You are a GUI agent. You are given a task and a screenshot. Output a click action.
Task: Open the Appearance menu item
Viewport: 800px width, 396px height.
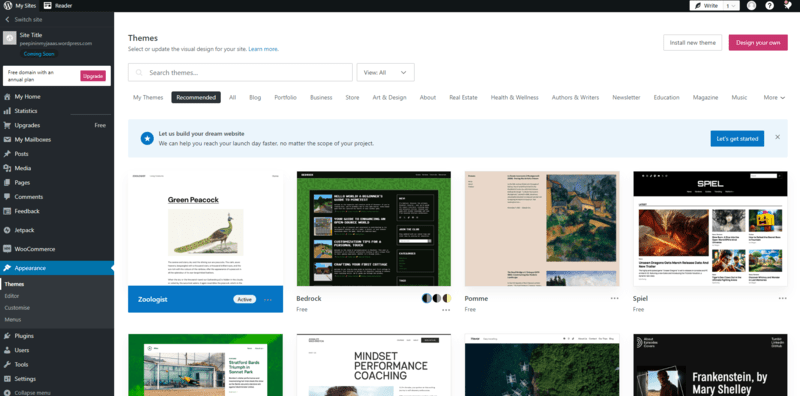click(57, 268)
